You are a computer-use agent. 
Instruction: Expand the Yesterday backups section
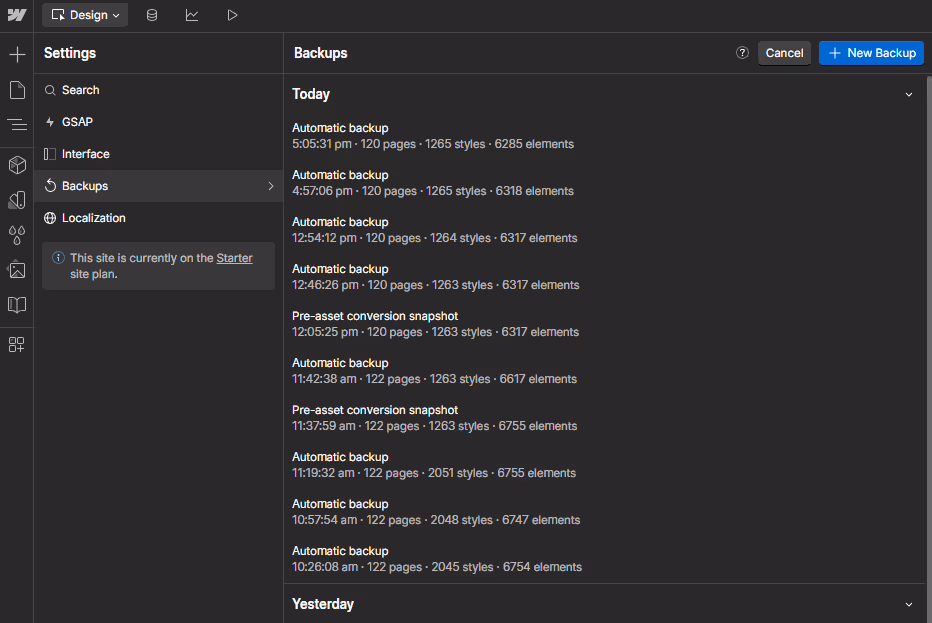pos(908,604)
